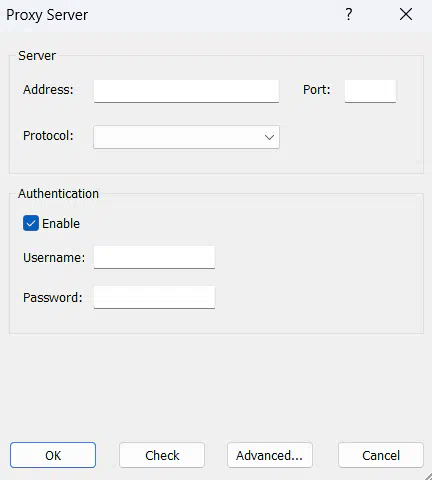
Task: Close the Proxy Server dialog
Action: 406,14
